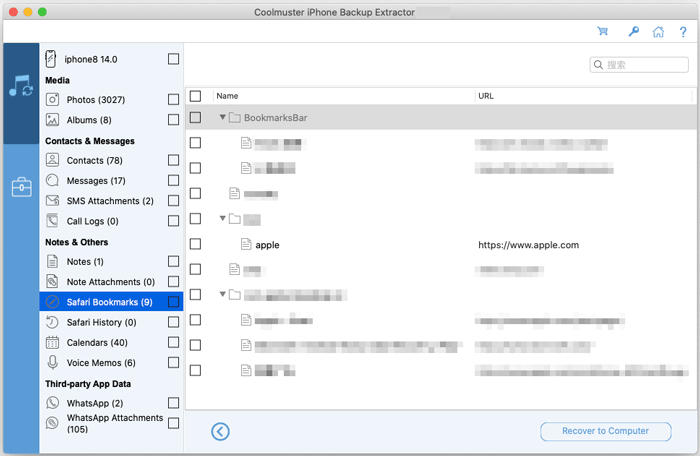Go to the home icon
700x456 pixels.
[658, 32]
